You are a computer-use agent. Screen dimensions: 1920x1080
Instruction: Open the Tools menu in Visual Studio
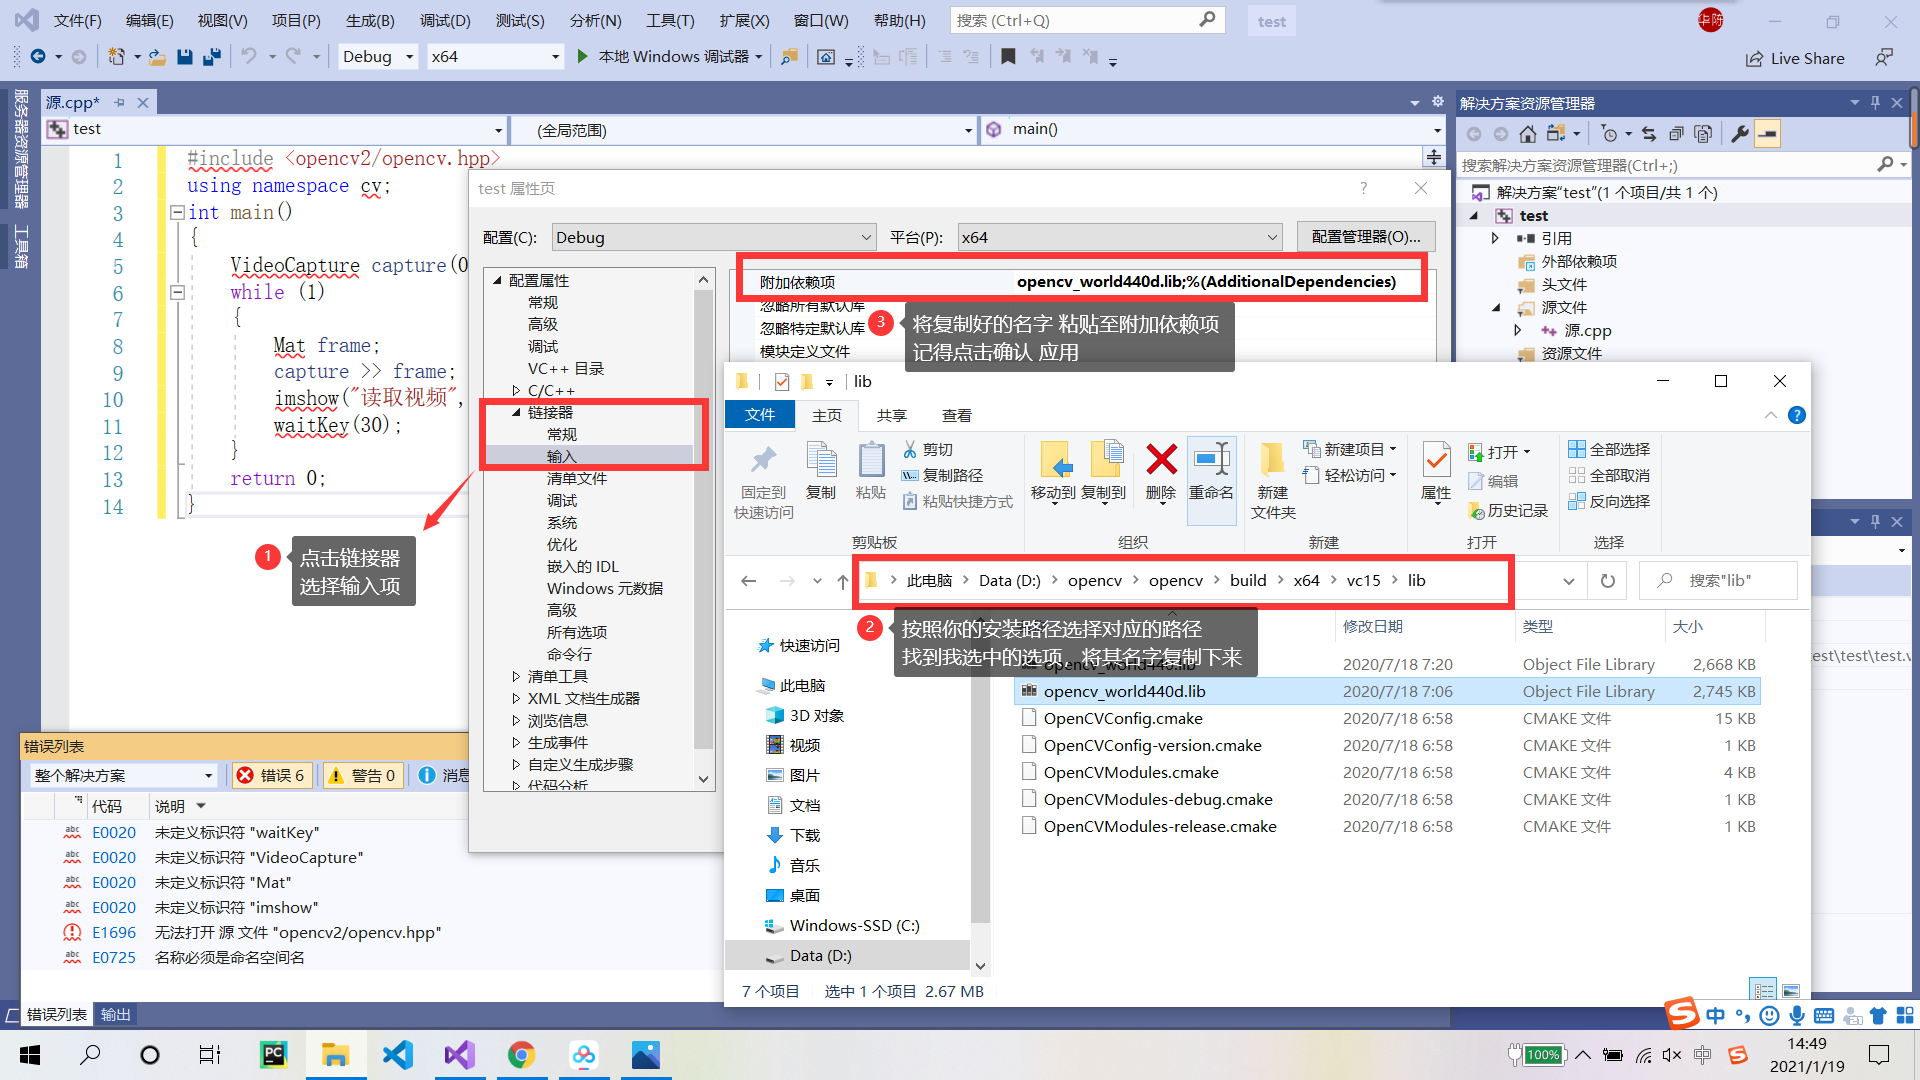(x=670, y=21)
